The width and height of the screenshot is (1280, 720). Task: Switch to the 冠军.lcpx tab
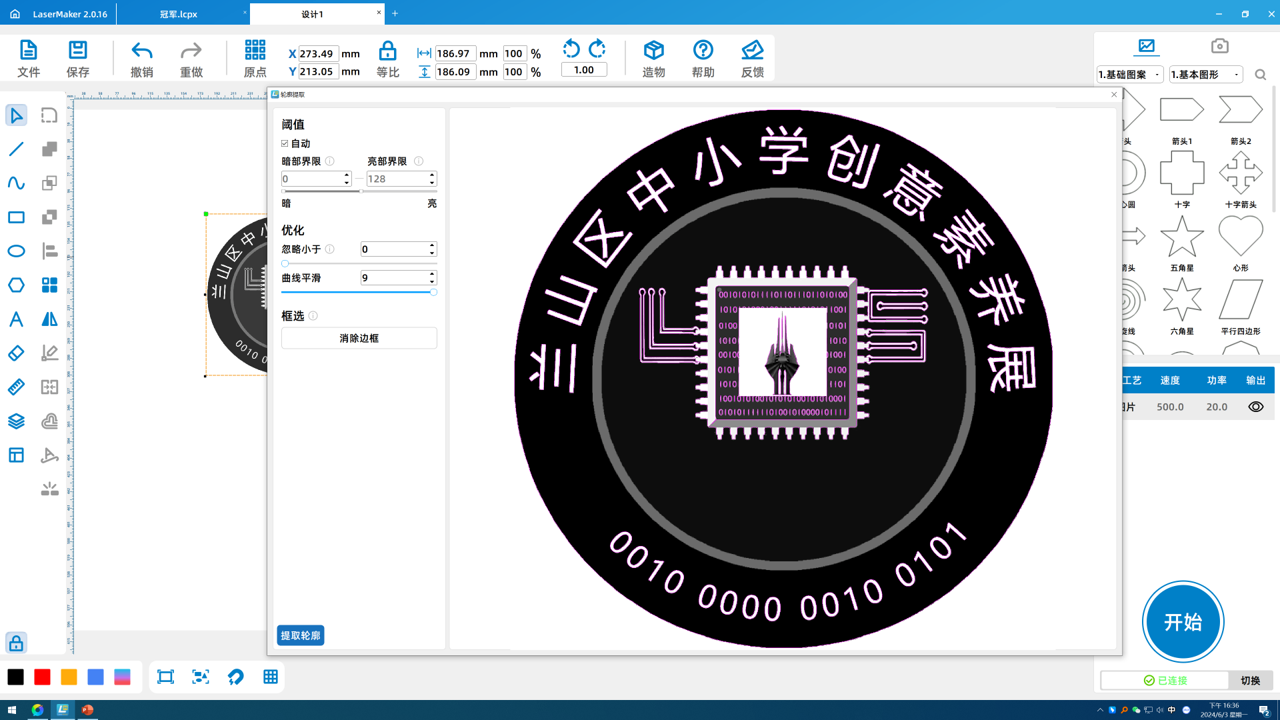click(x=179, y=14)
